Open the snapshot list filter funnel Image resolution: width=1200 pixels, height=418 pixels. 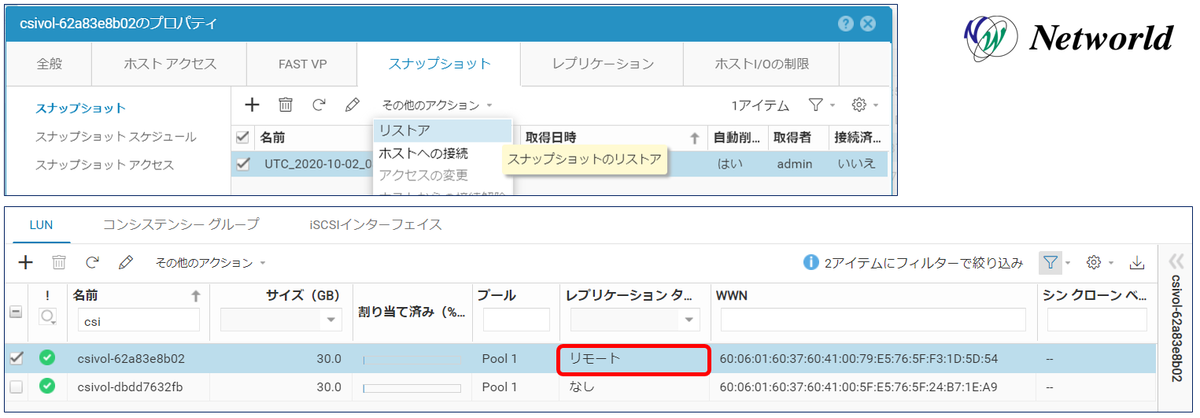(816, 104)
